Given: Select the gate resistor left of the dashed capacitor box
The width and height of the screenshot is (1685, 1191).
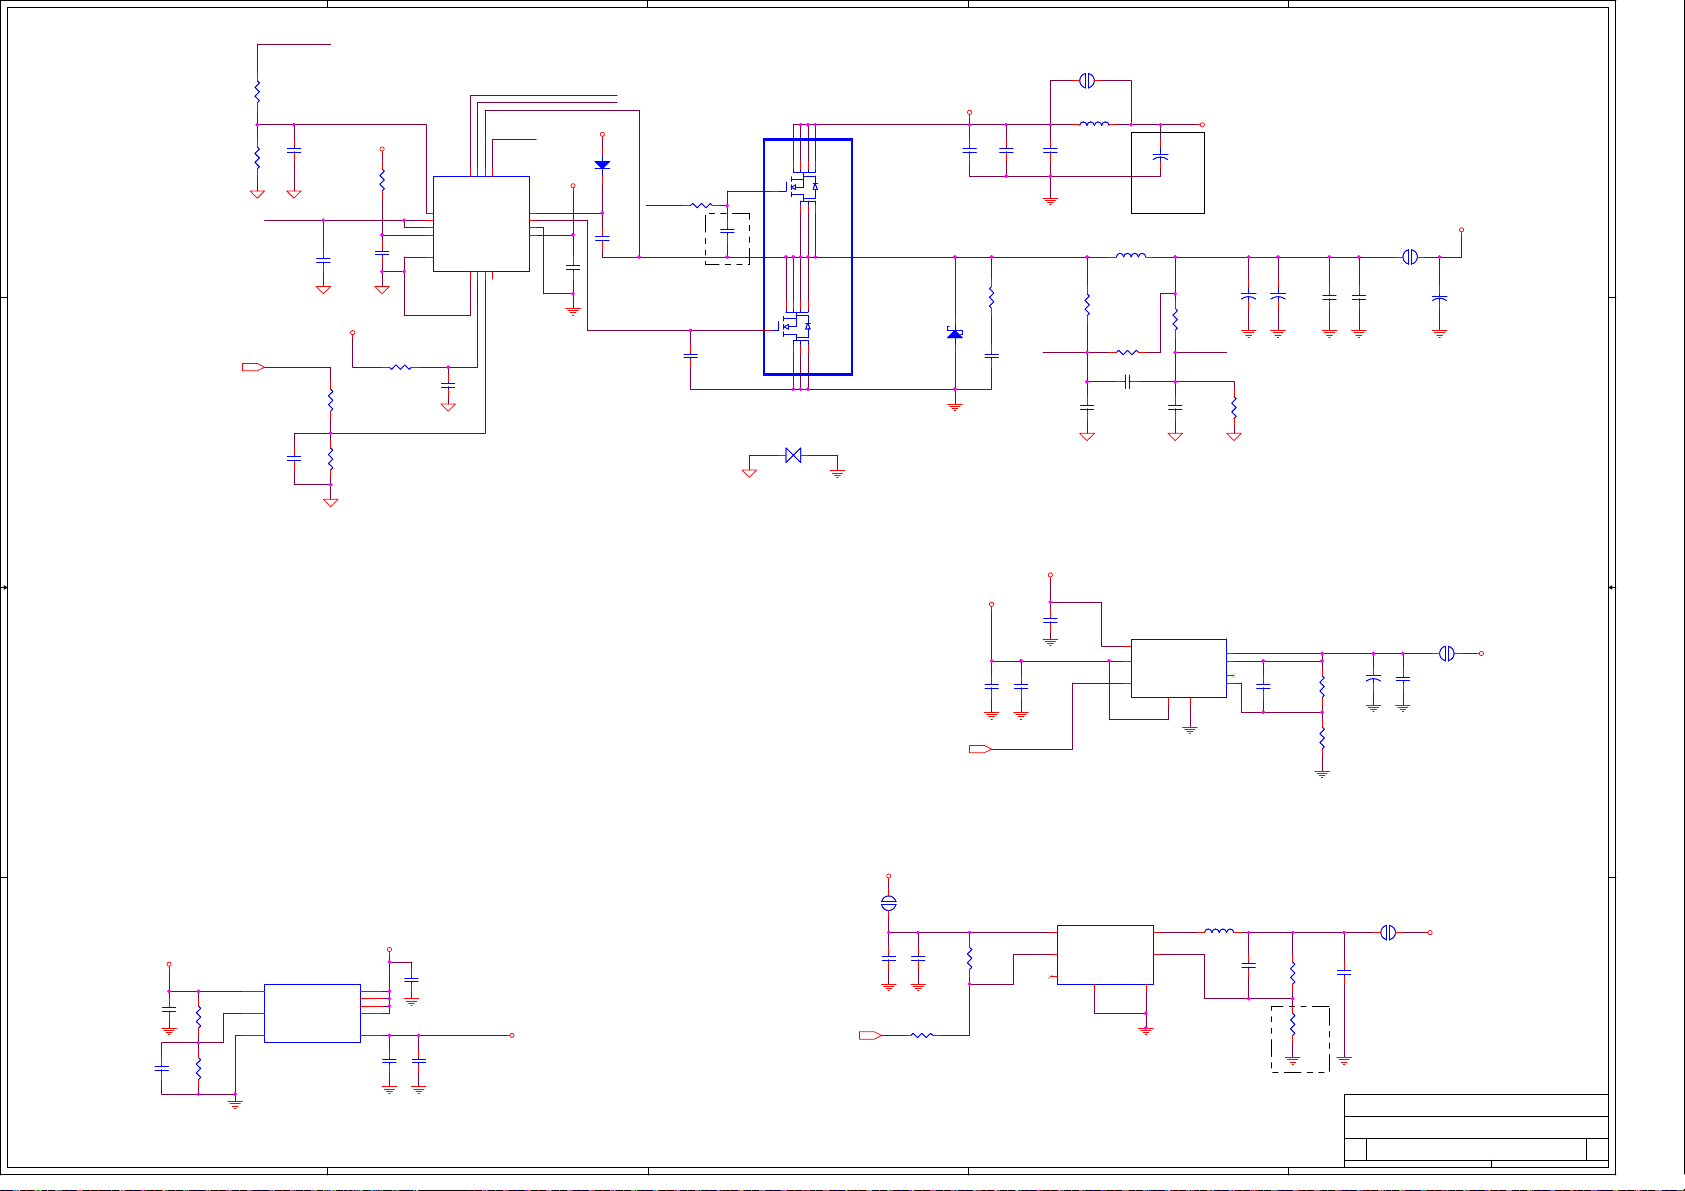Looking at the screenshot, I should (701, 205).
